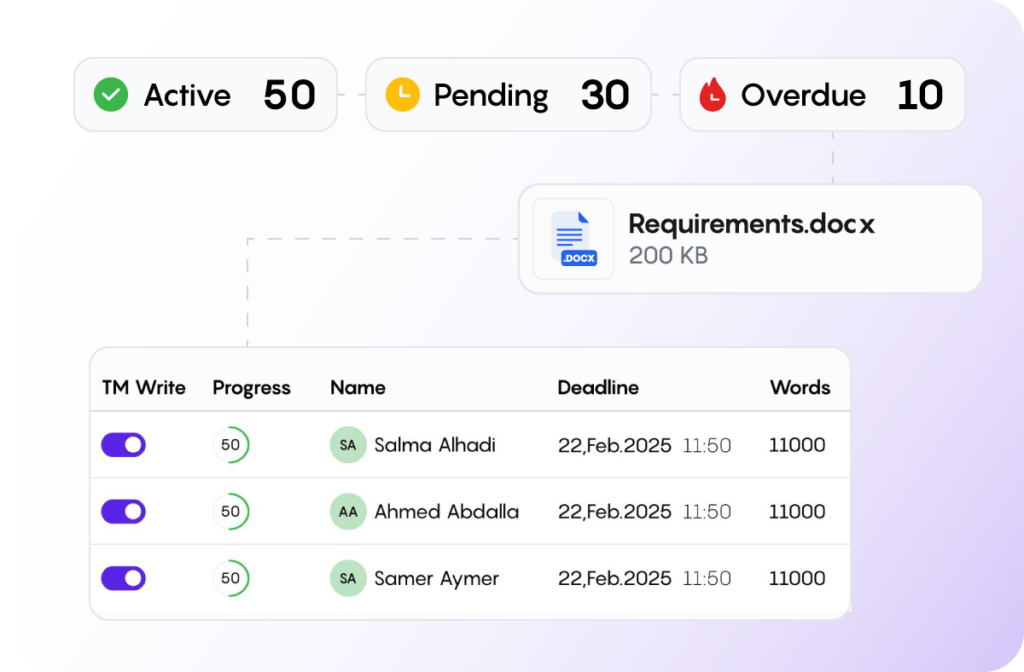The height and width of the screenshot is (672, 1024).
Task: Click the Requirements.docx file name link
Action: point(751,224)
